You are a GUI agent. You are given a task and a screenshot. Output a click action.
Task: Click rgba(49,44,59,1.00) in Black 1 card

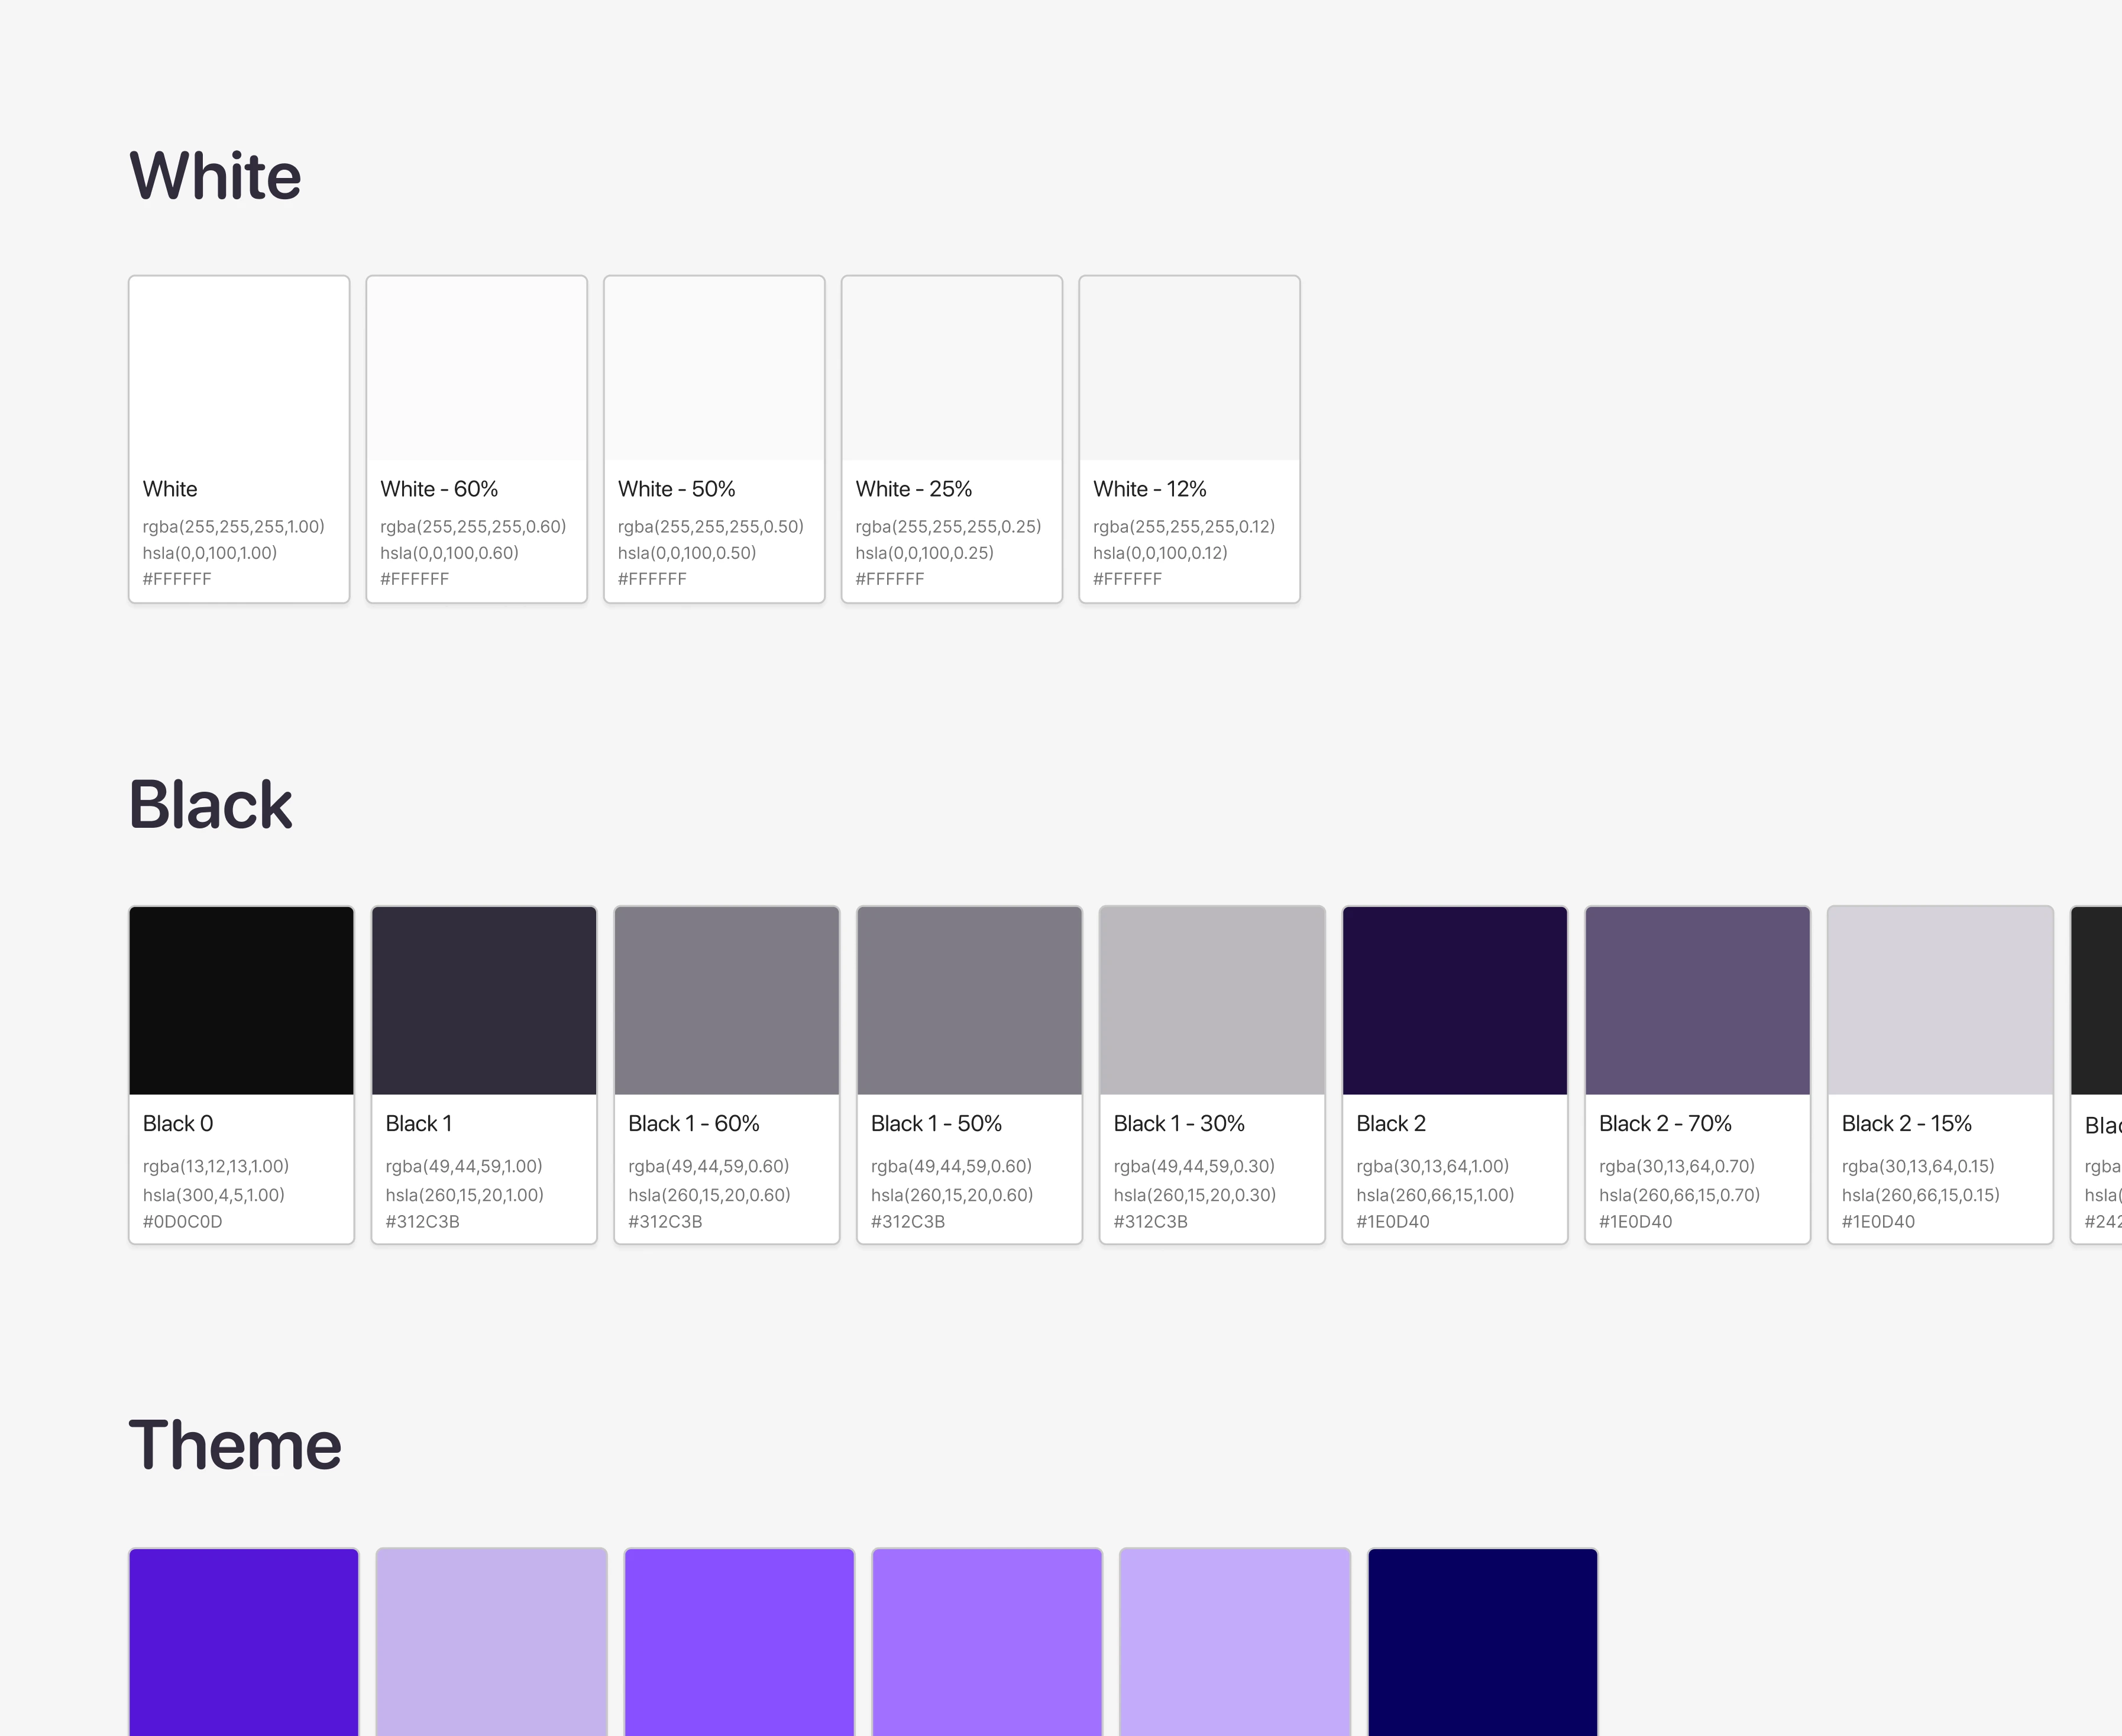tap(464, 1167)
